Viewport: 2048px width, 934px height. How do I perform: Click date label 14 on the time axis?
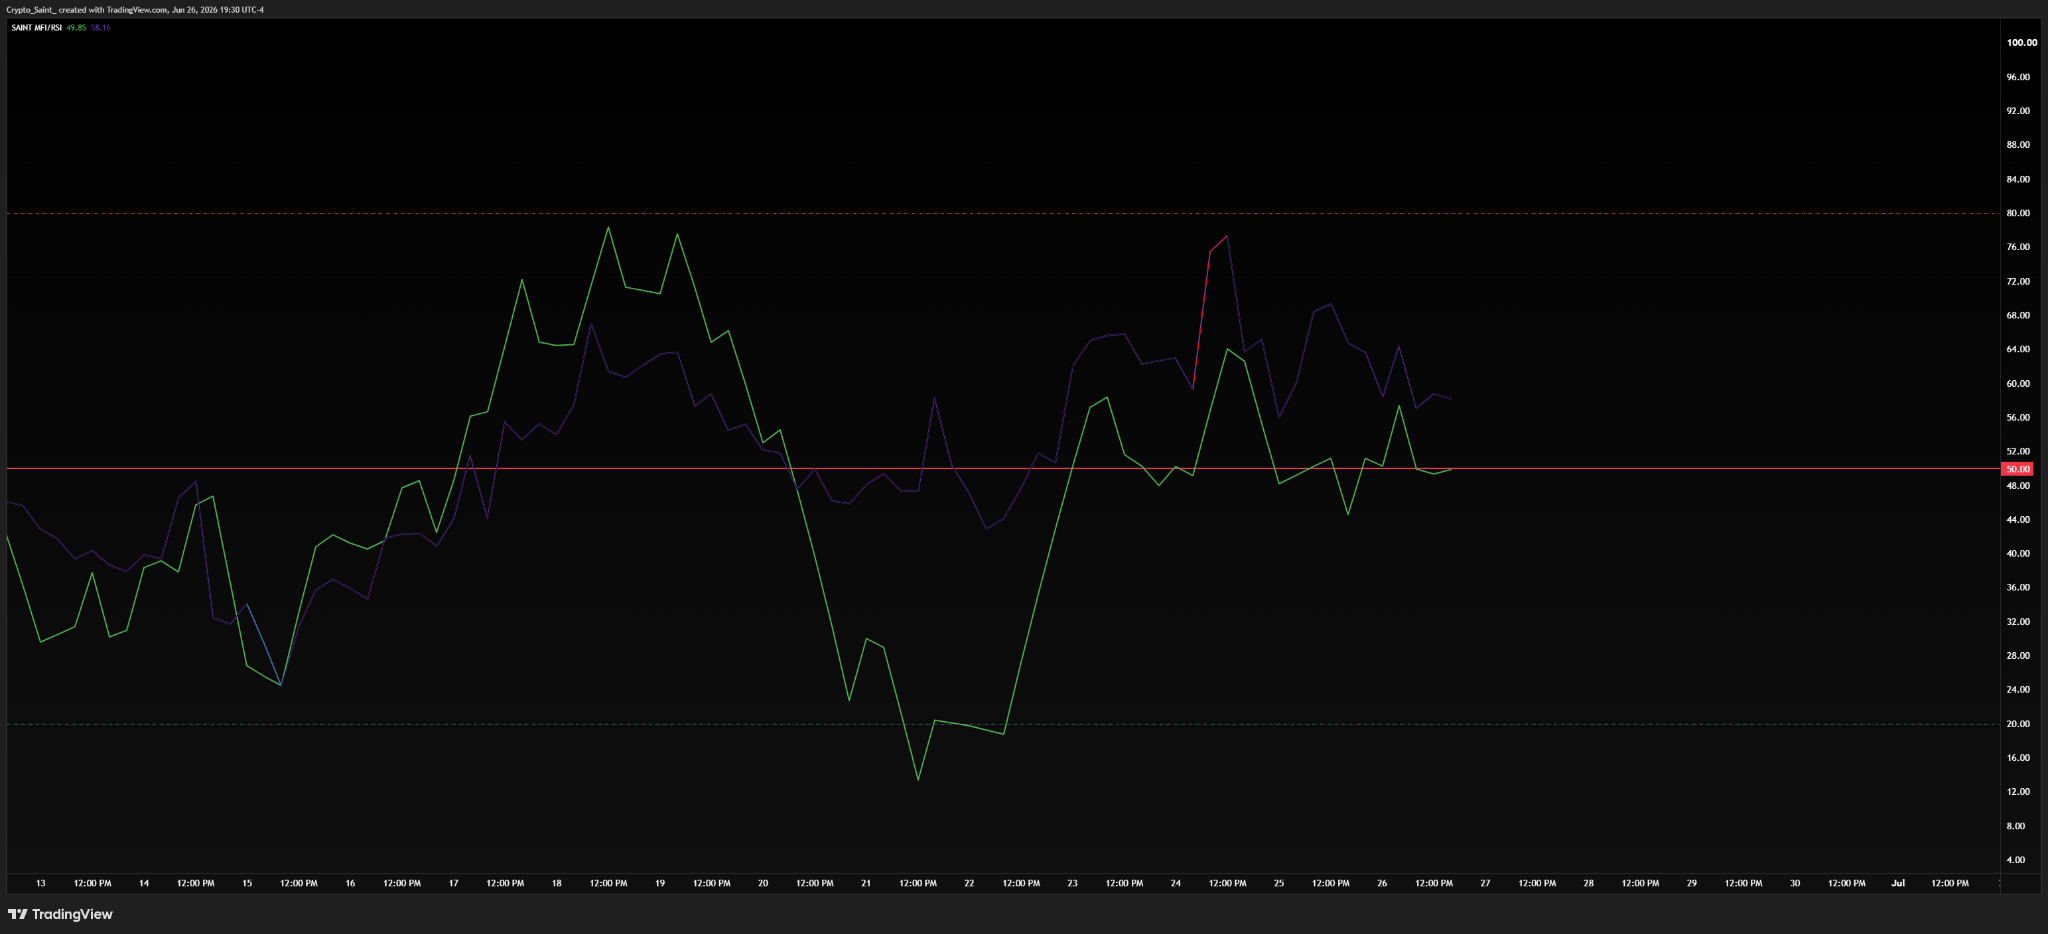click(144, 884)
